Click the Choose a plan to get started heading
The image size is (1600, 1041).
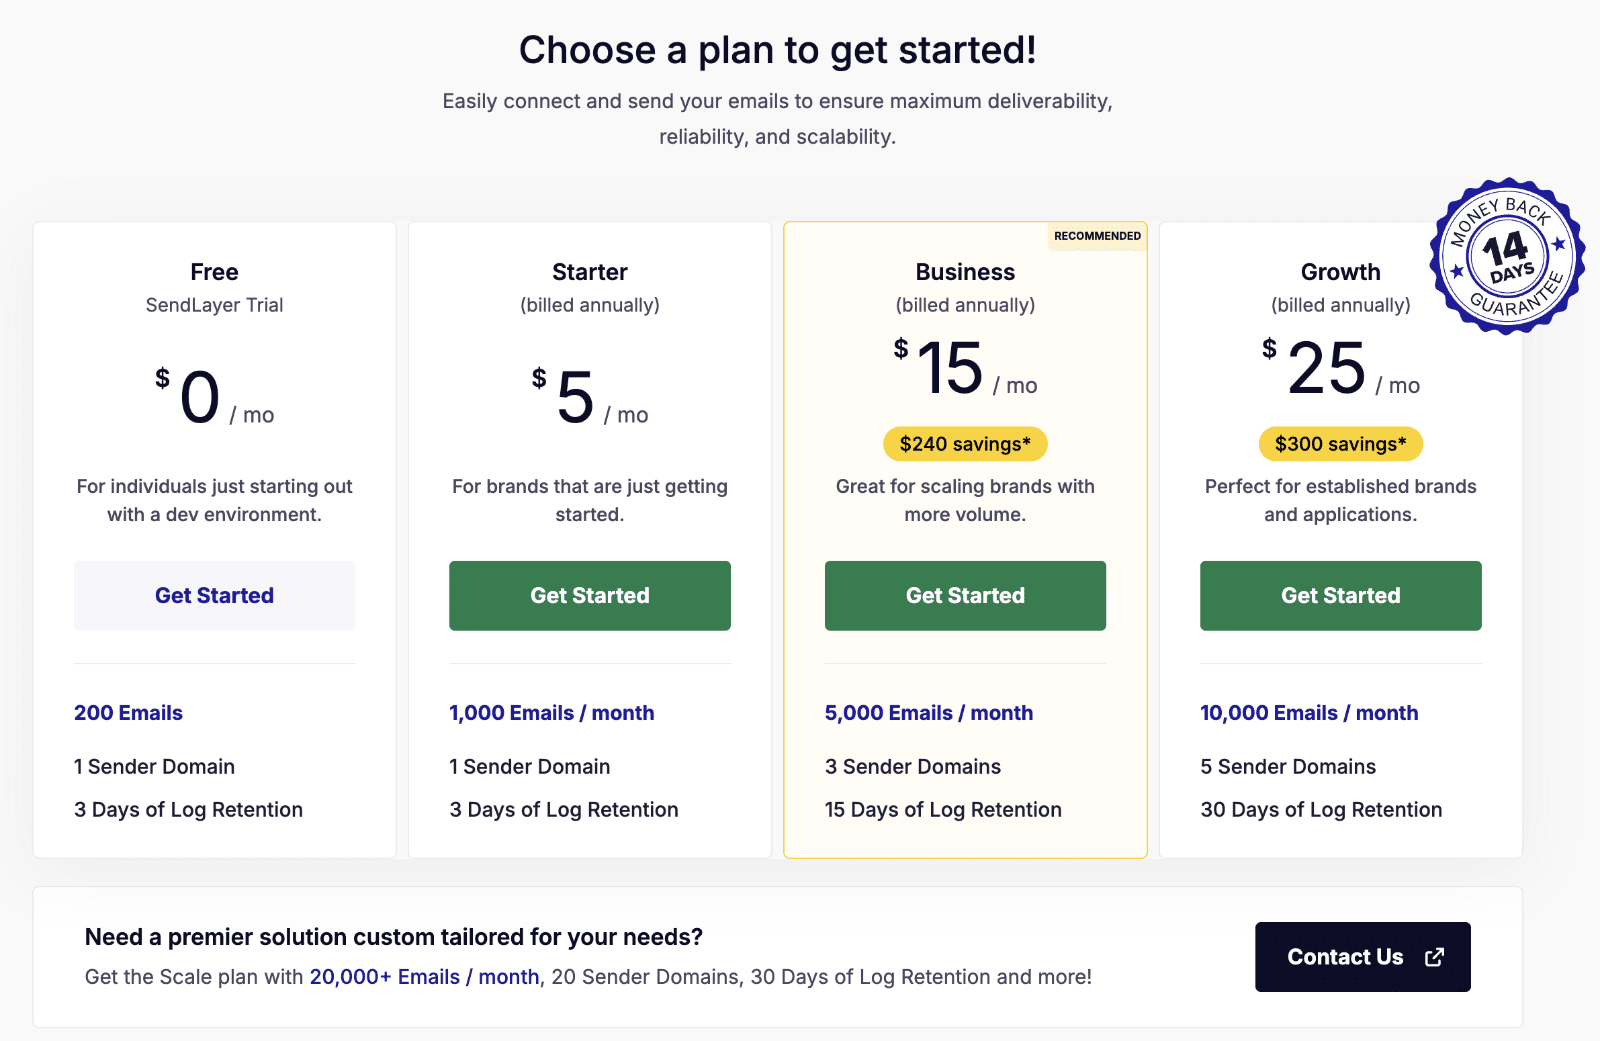point(777,50)
